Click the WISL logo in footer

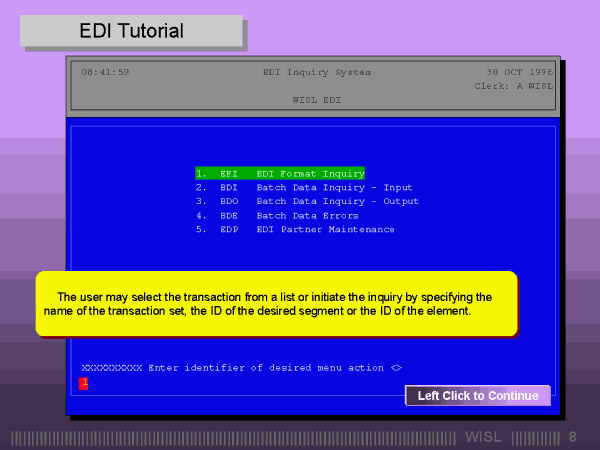[485, 437]
